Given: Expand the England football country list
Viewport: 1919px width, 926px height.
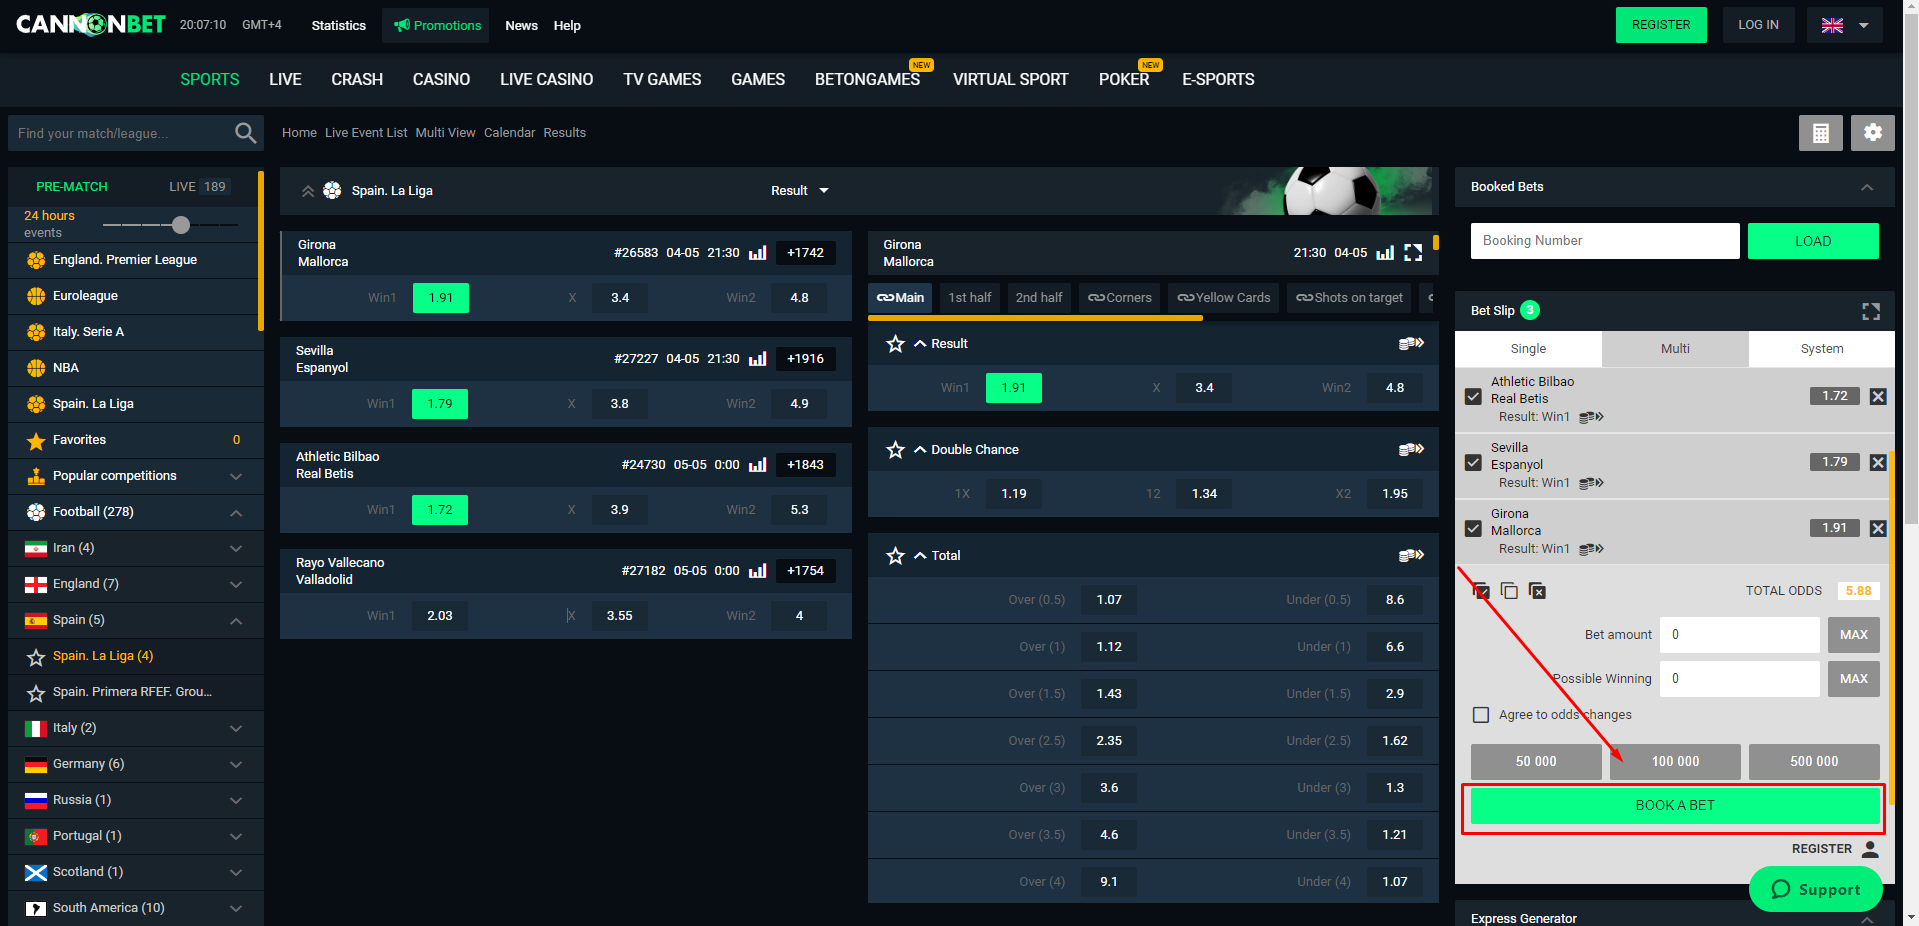Looking at the screenshot, I should (236, 584).
